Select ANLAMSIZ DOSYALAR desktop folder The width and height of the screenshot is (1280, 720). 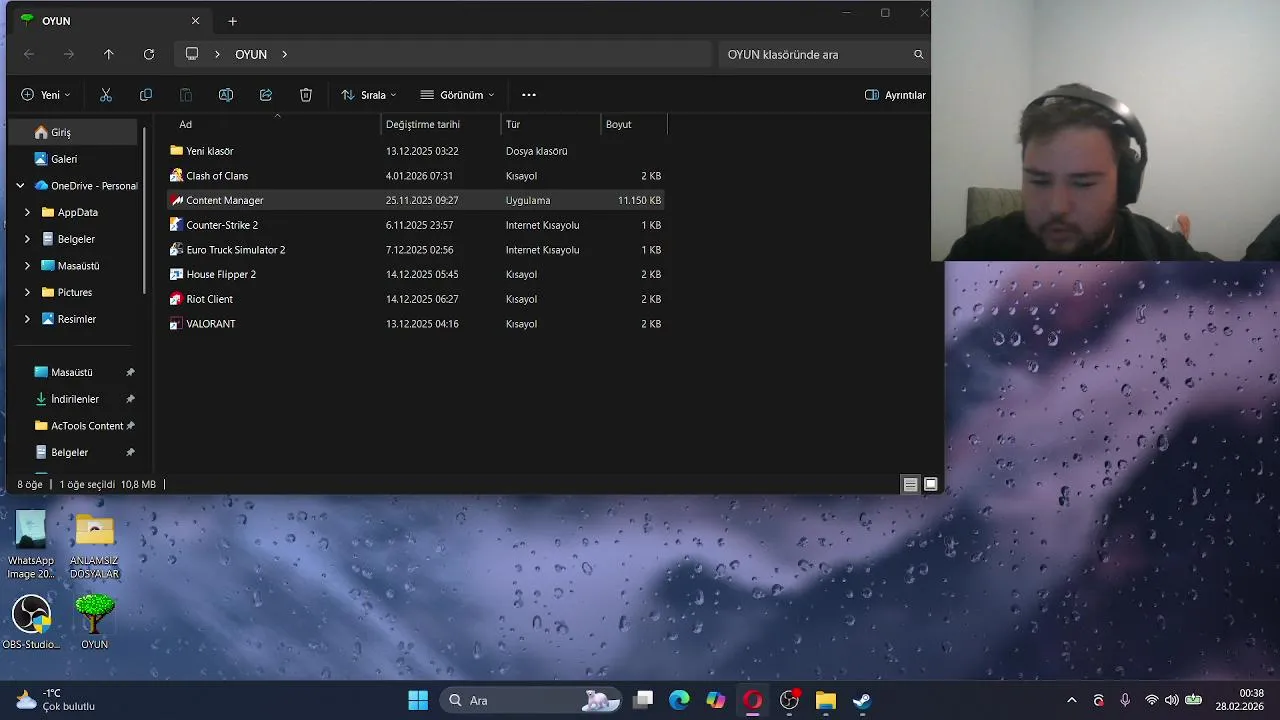click(94, 545)
